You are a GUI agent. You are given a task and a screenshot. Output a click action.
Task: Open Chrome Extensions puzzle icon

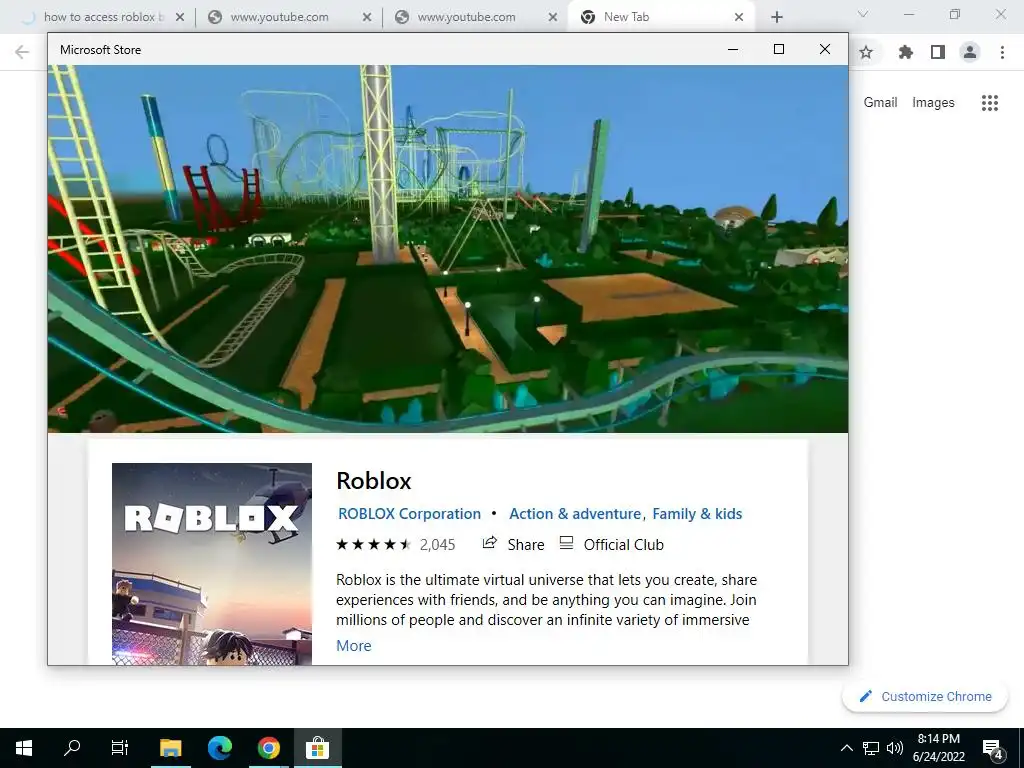905,52
